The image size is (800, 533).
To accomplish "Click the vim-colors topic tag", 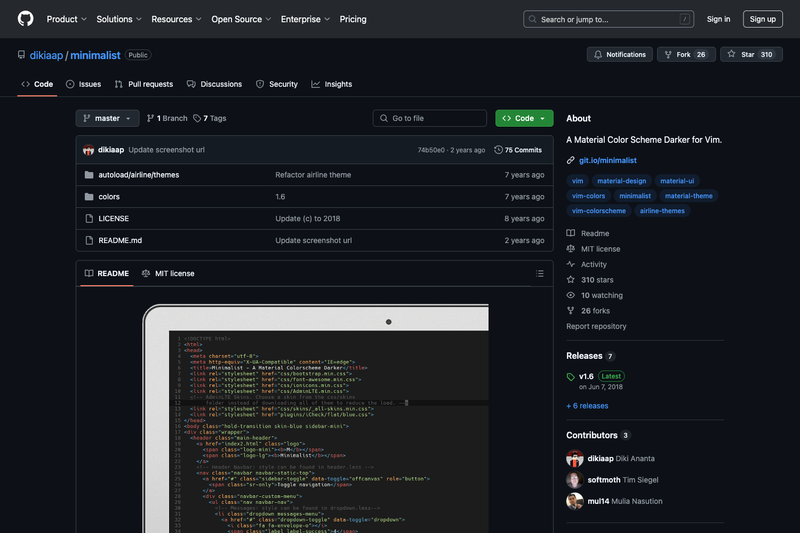I will tap(588, 196).
